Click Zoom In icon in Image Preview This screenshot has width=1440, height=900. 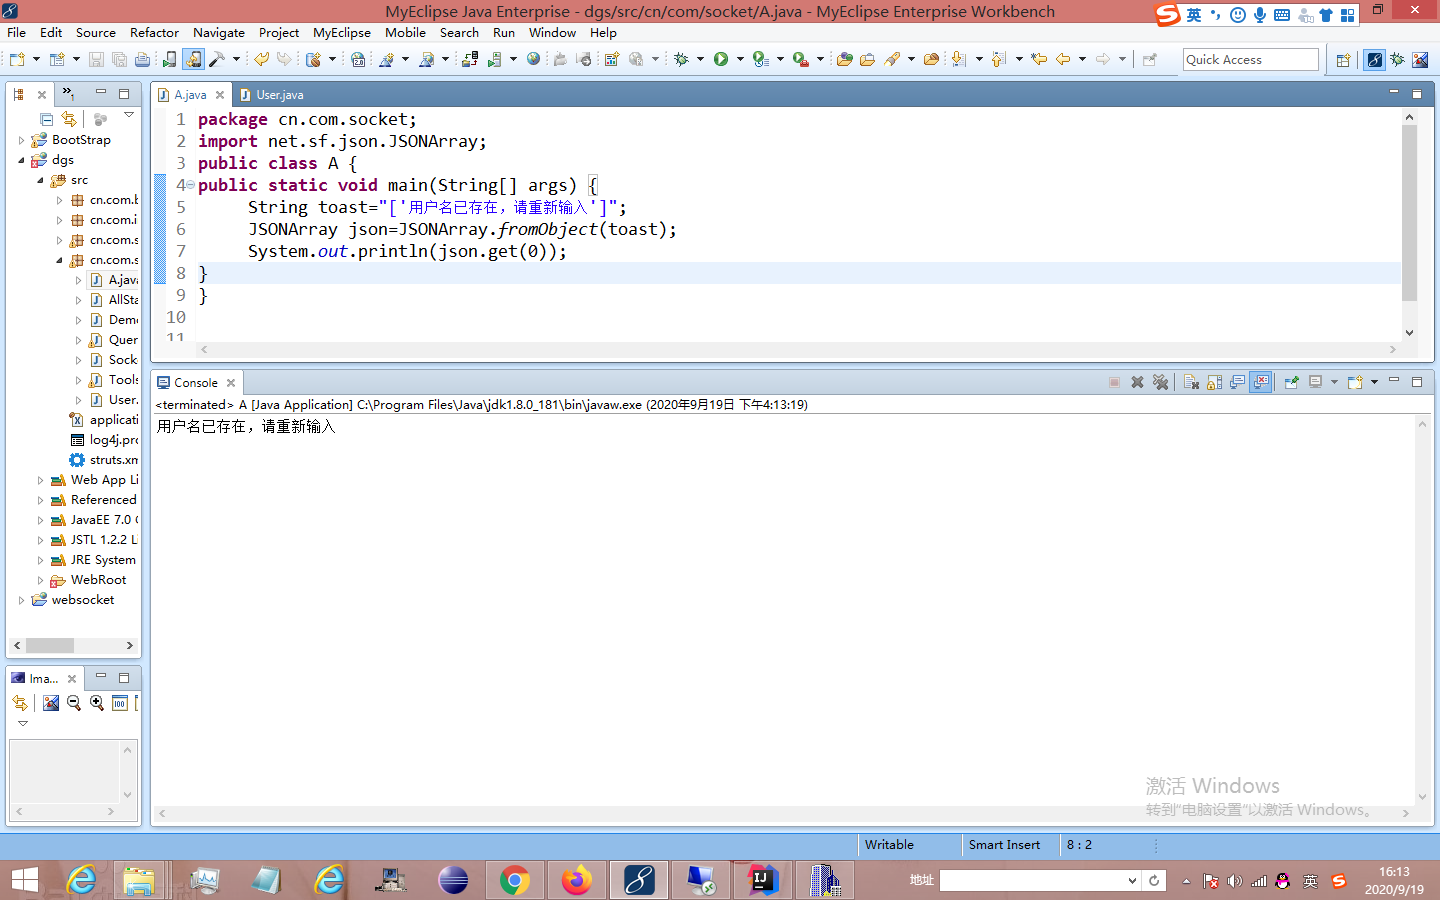97,703
